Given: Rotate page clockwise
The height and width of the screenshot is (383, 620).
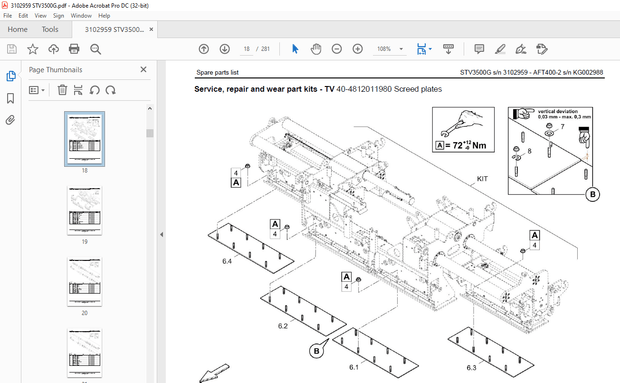Looking at the screenshot, I should point(110,90).
